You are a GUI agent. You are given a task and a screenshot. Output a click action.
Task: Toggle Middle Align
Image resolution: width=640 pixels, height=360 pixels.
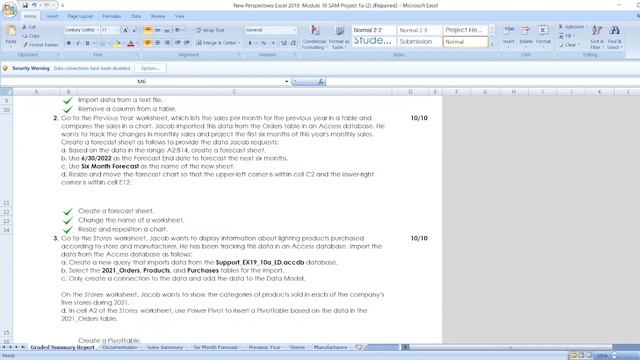(x=158, y=30)
